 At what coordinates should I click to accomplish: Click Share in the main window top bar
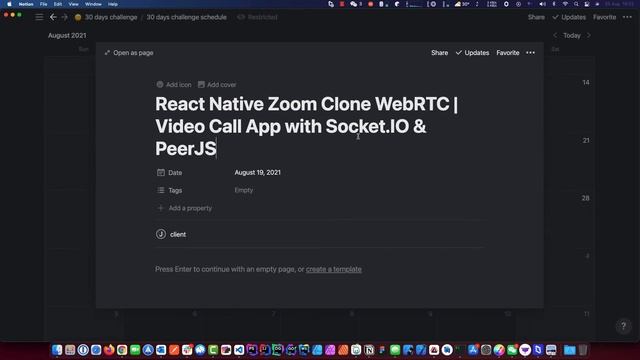(x=536, y=17)
